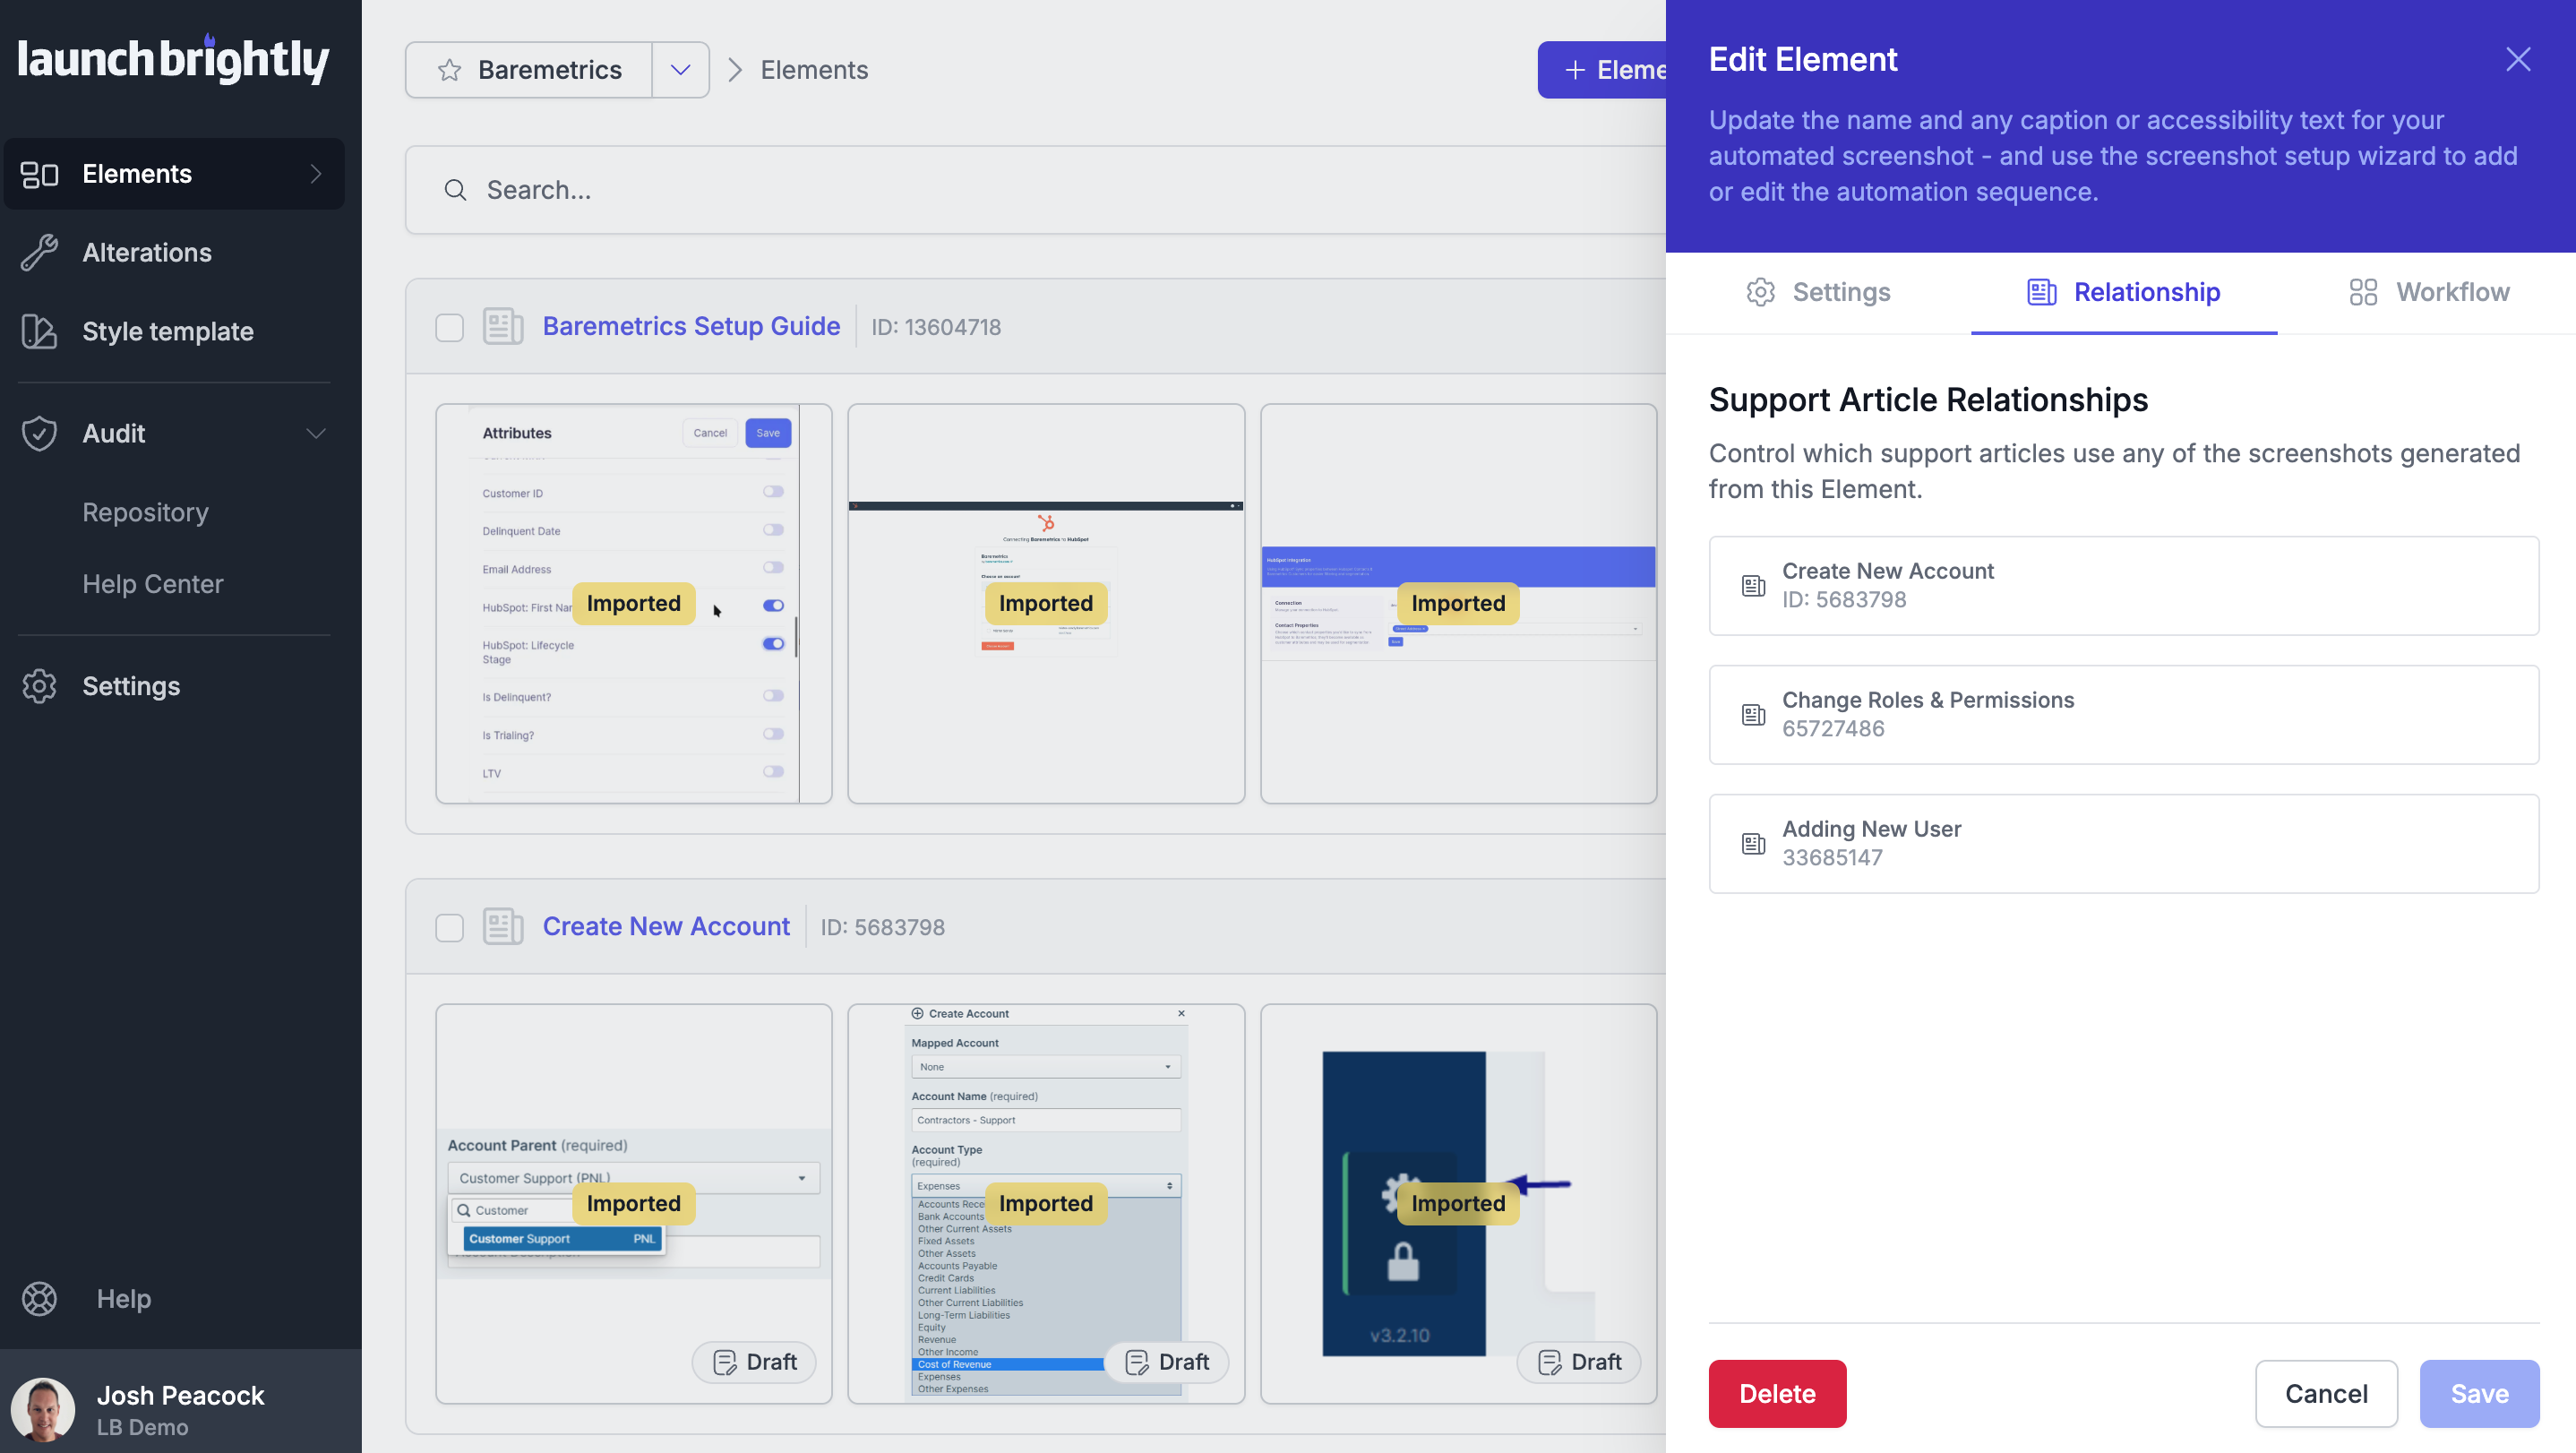Click the Settings gear icon in sidebar
Screen dimensions: 2576x1453
pyautogui.click(x=39, y=687)
